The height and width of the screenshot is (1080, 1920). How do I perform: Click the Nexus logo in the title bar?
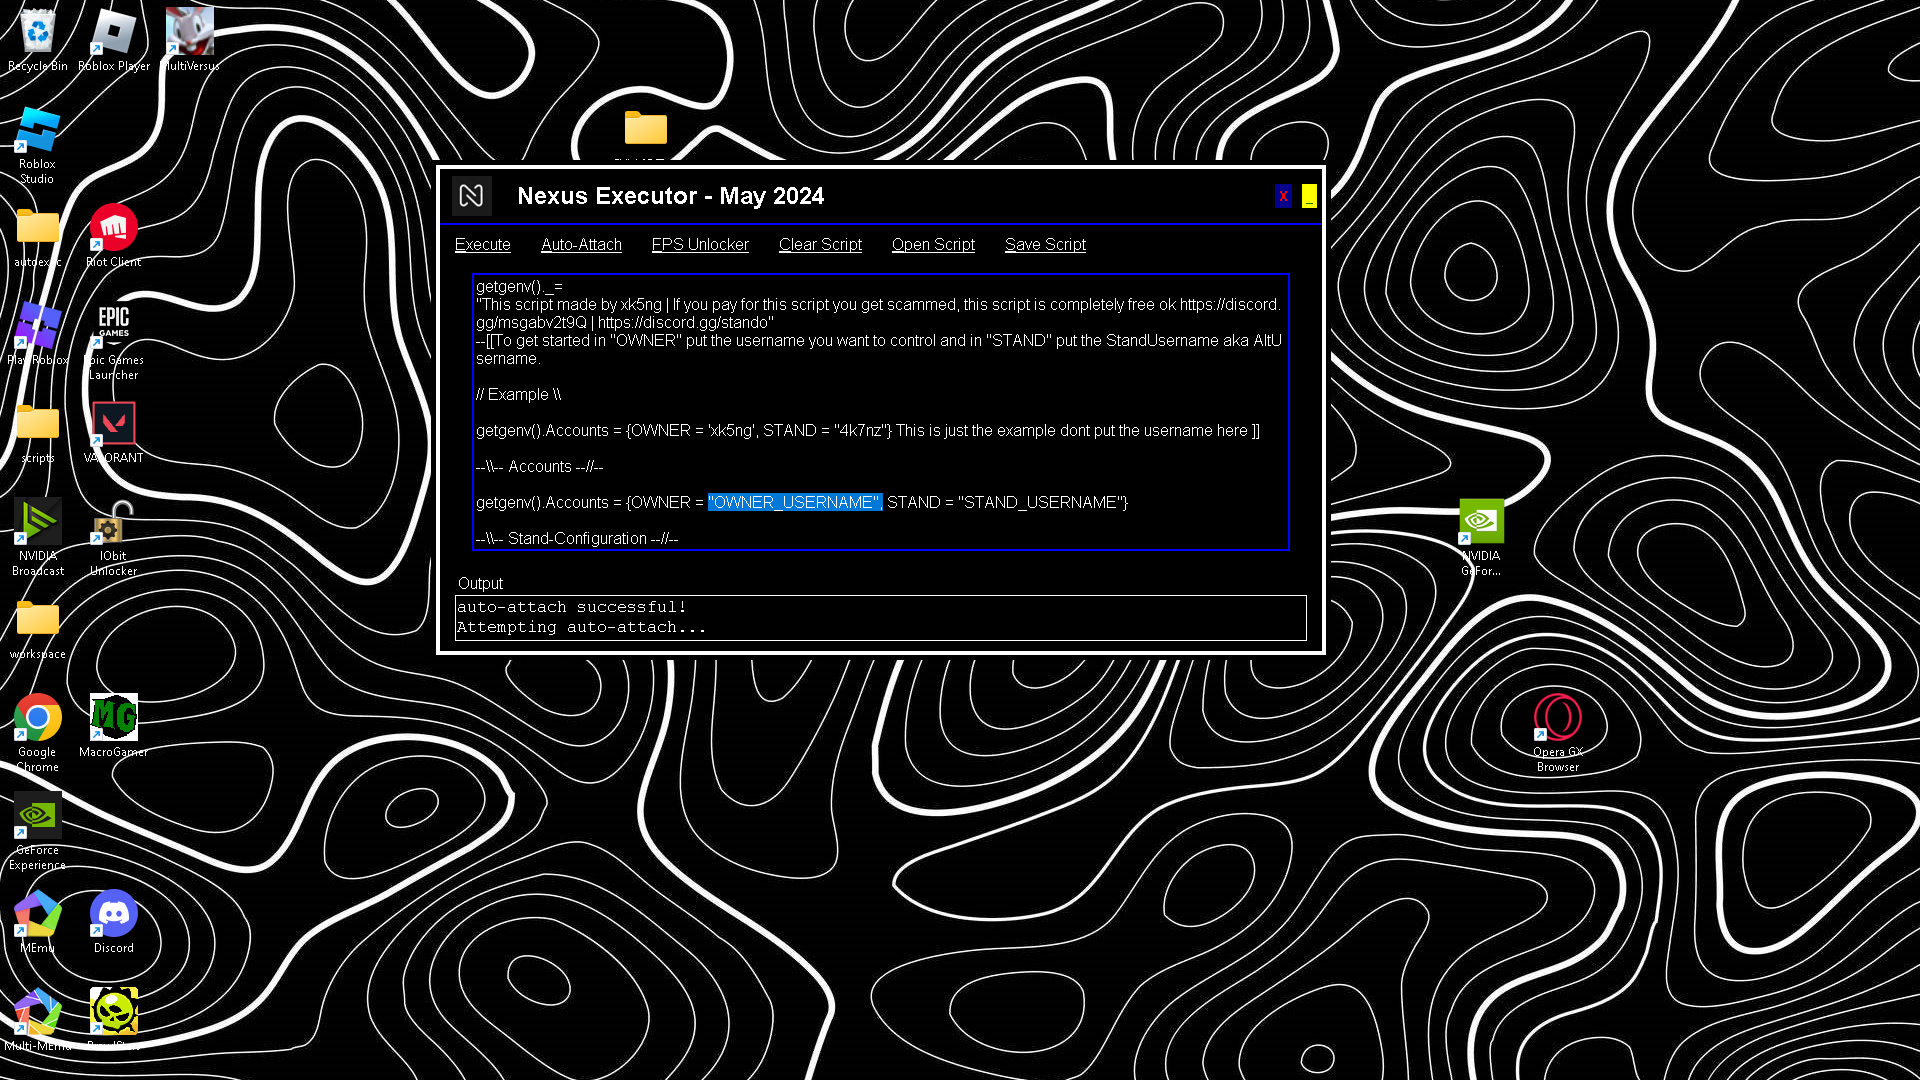point(471,196)
